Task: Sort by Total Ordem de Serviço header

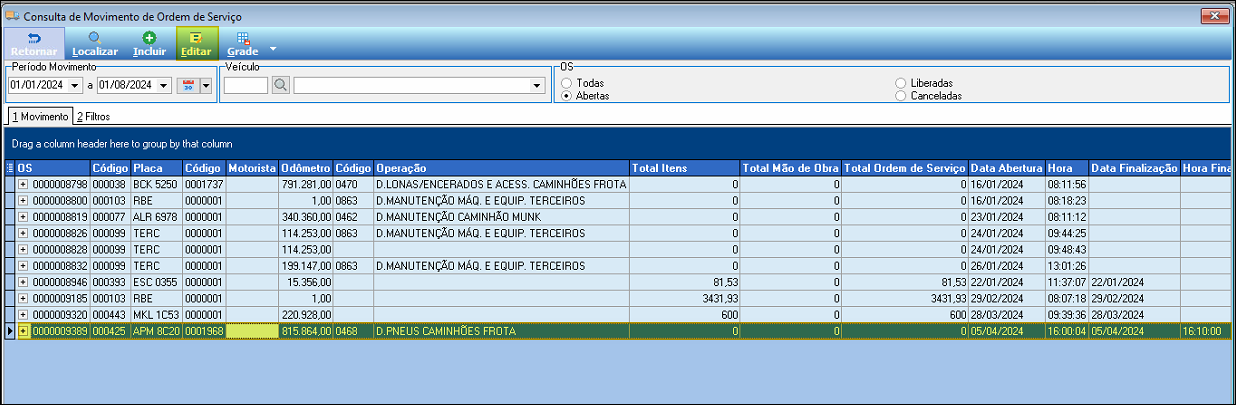Action: click(x=904, y=168)
